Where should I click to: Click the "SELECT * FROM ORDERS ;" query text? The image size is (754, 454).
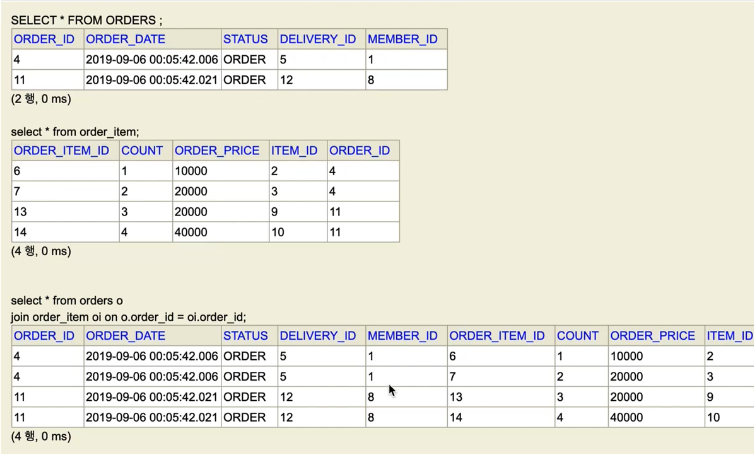[x=87, y=20]
